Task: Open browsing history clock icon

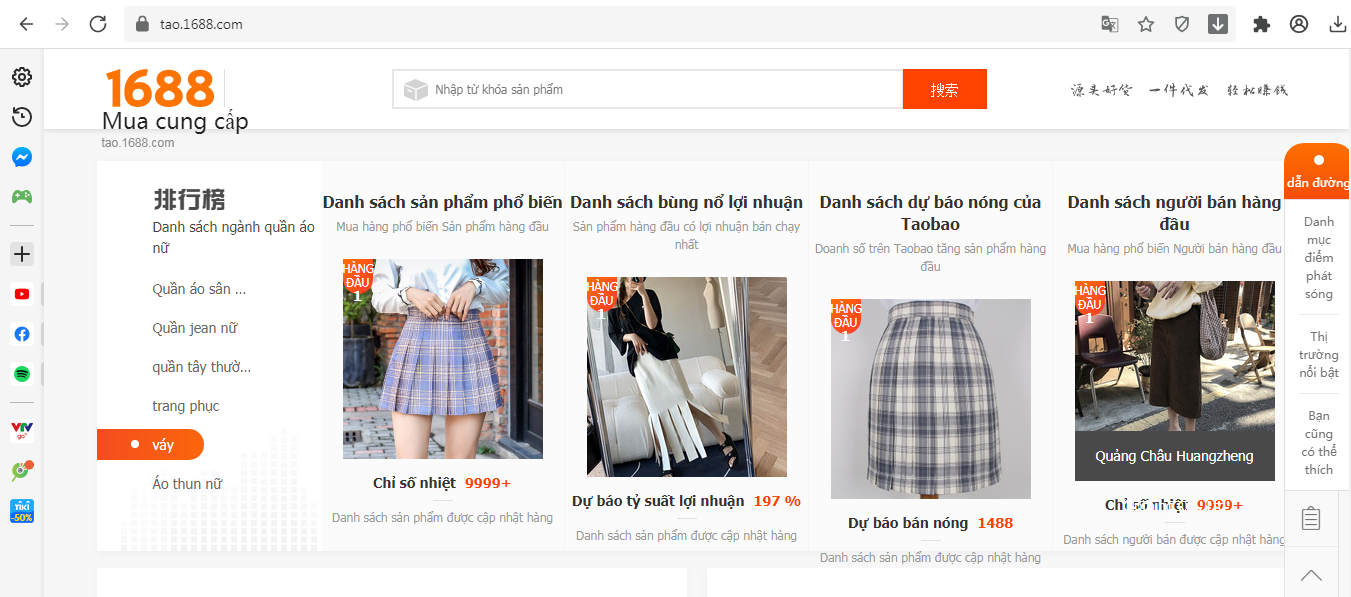Action: [x=22, y=117]
